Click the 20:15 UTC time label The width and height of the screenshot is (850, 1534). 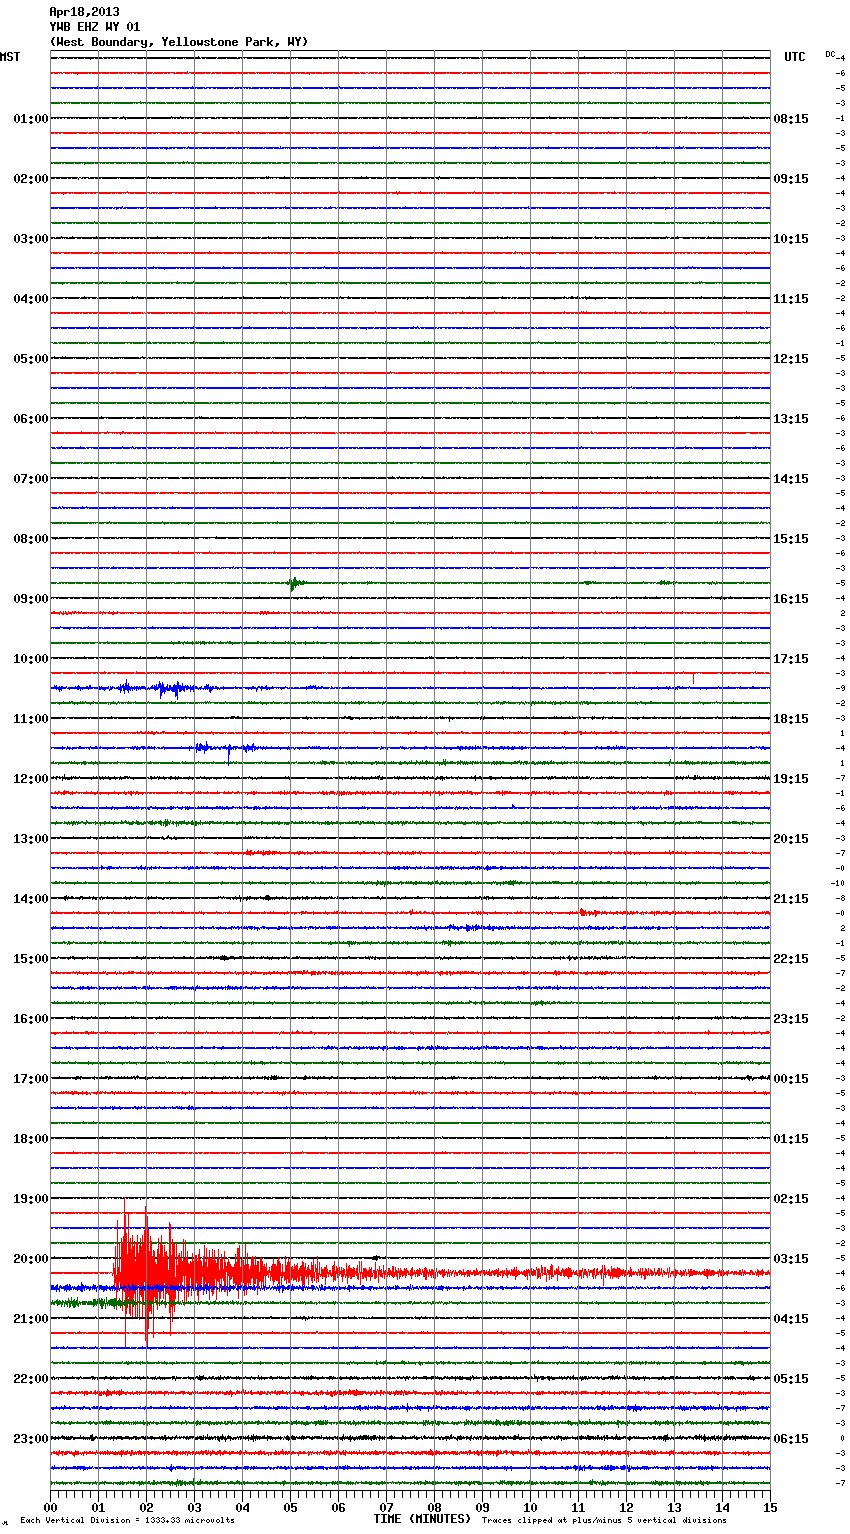tap(791, 839)
